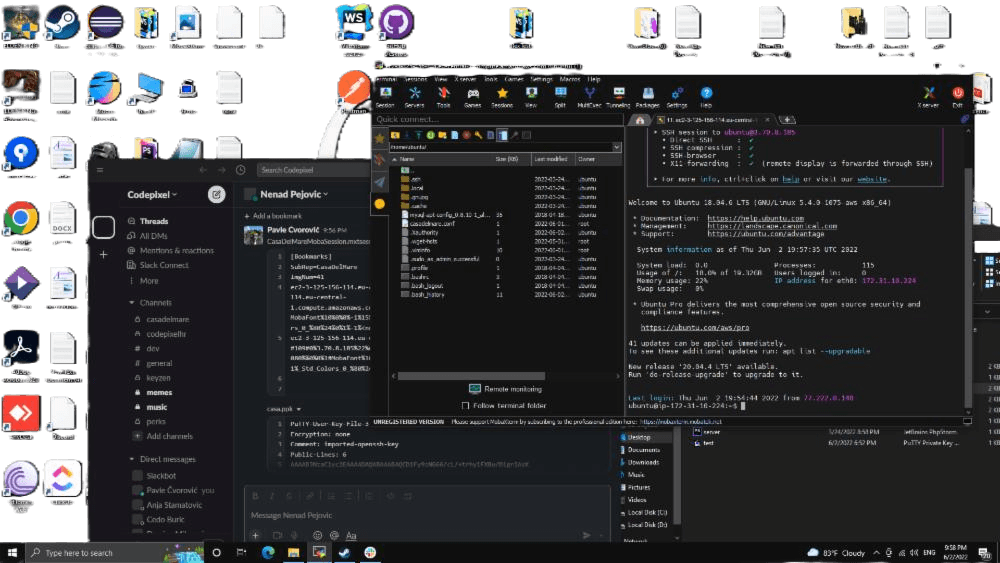
Task: Expand the remote path dropdown
Action: point(617,147)
